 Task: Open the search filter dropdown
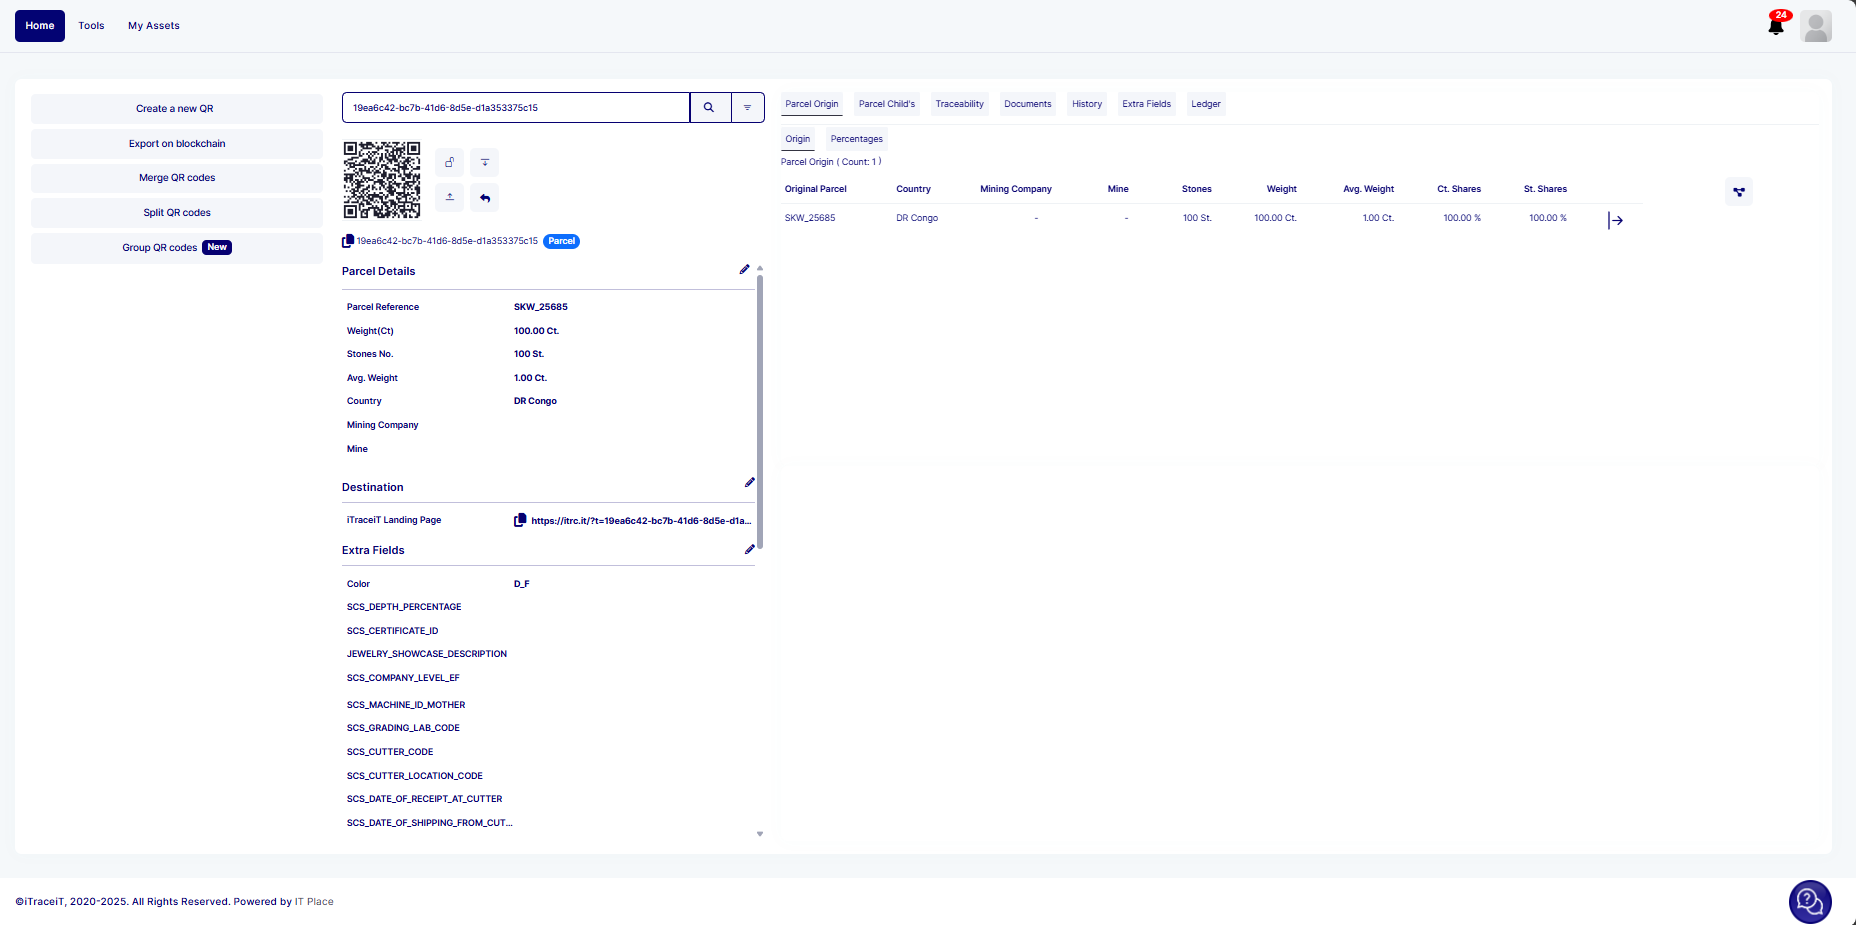coord(747,108)
